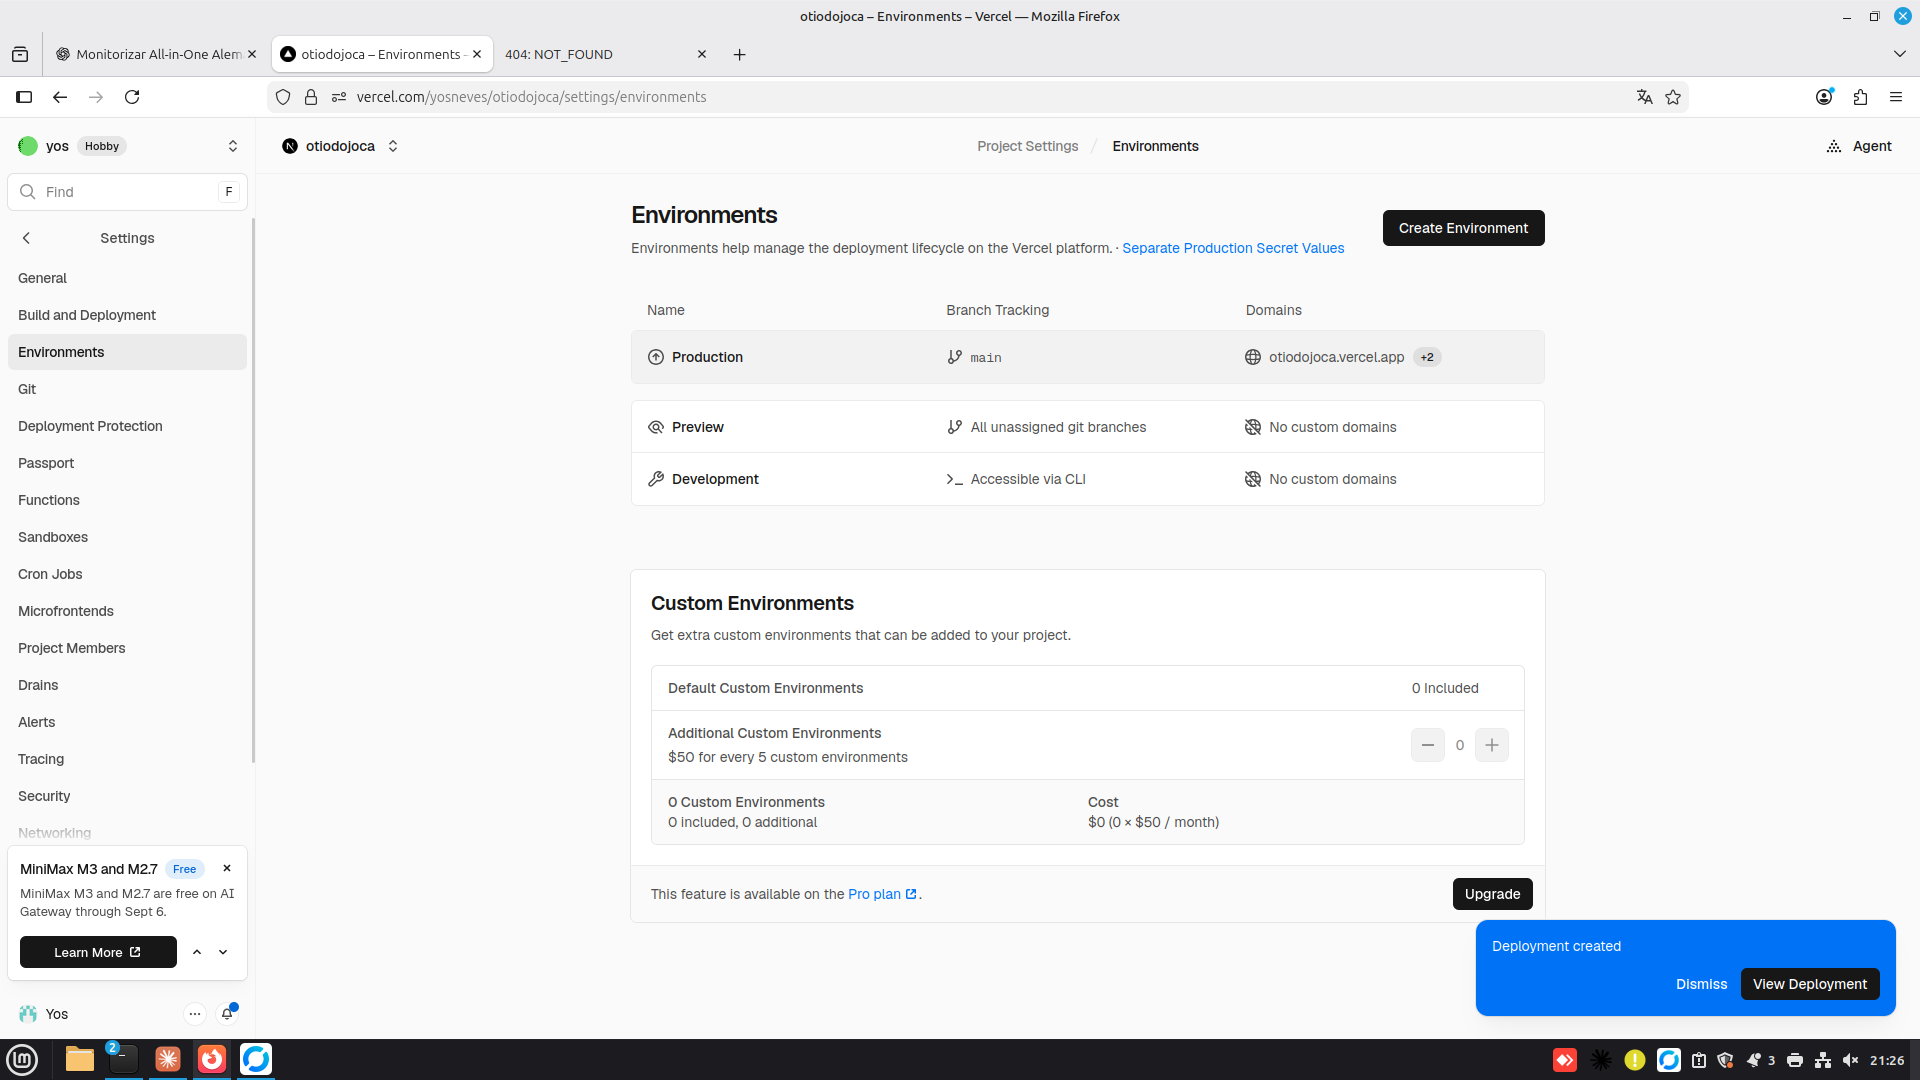
Task: Go back using the browser back arrow
Action: click(60, 97)
